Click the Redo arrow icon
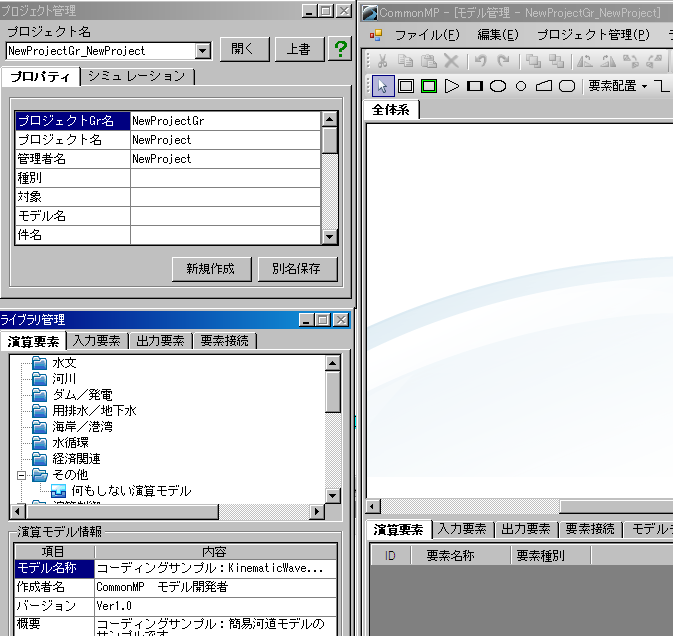 [503, 61]
